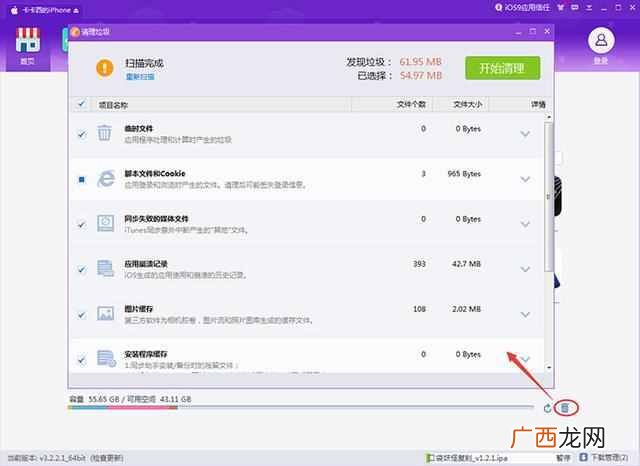Expand details of the 42.7 MB crash log row
This screenshot has height=466, width=640.
click(525, 269)
